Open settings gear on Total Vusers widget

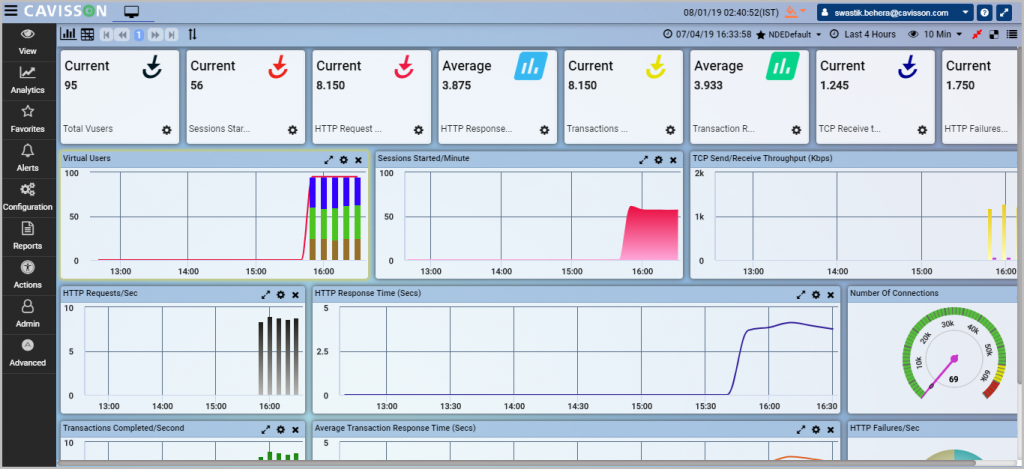pos(167,130)
